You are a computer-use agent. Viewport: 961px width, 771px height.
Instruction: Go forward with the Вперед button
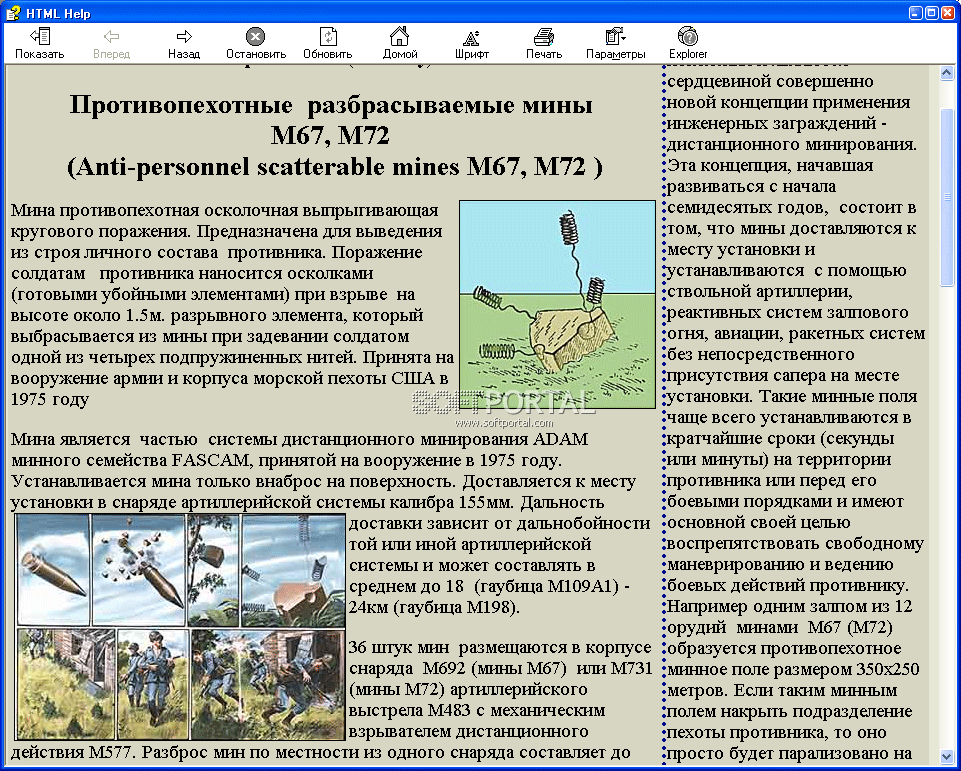point(112,43)
